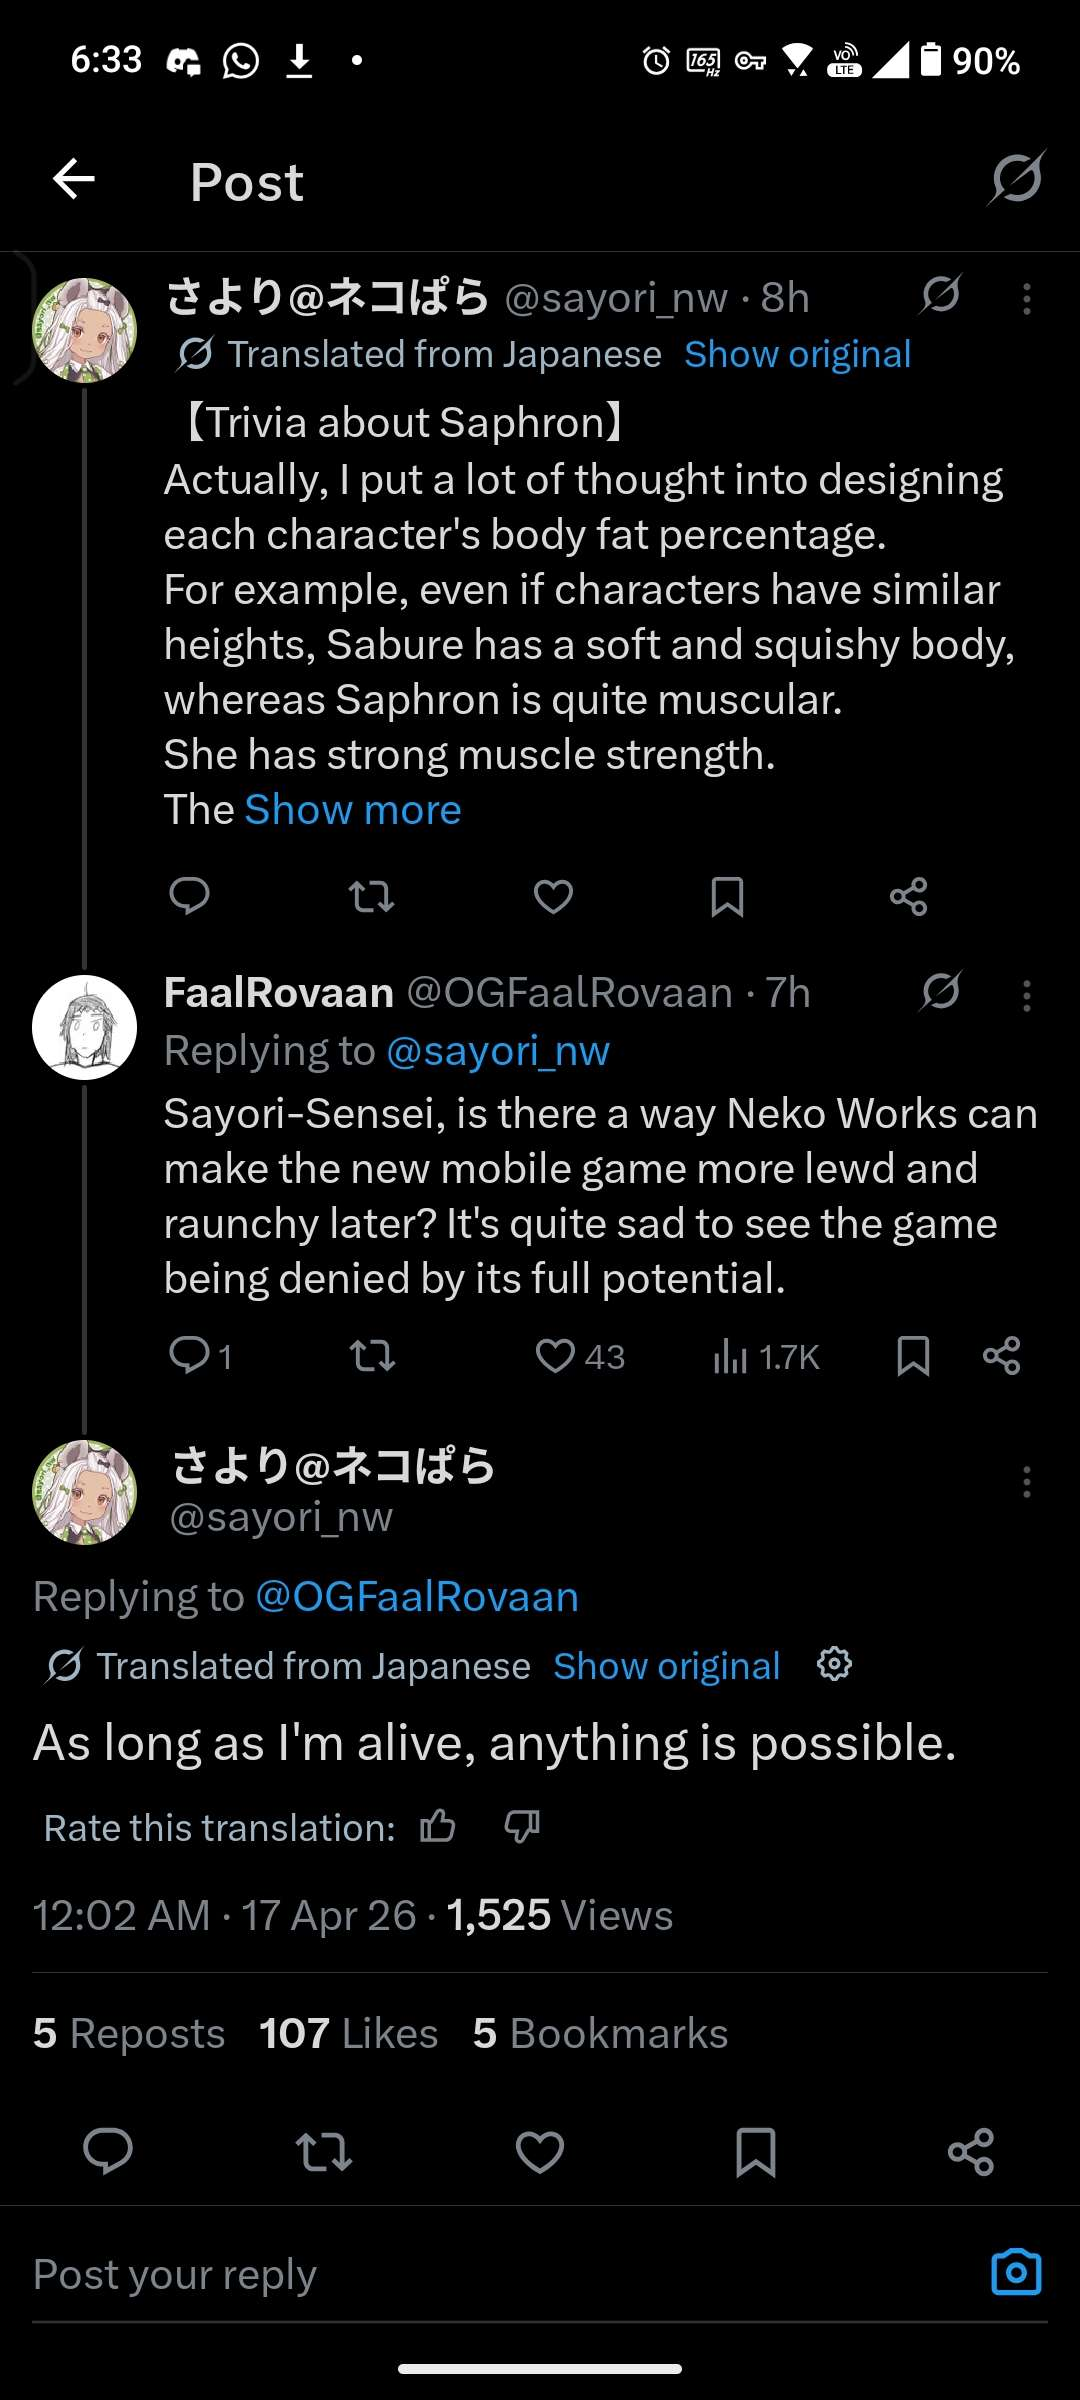The image size is (1080, 2400).
Task: Open the Grok icon in the Post header
Action: point(1016,179)
